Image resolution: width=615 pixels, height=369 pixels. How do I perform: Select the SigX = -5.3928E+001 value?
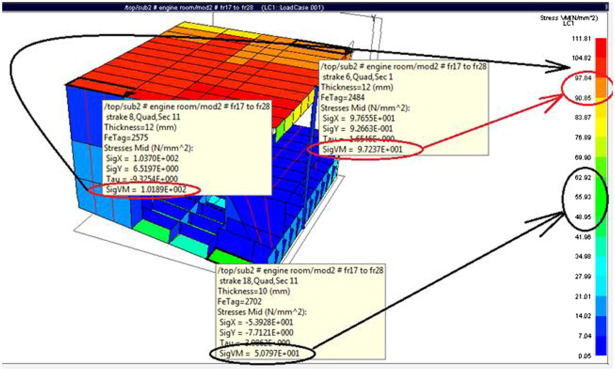coord(256,322)
